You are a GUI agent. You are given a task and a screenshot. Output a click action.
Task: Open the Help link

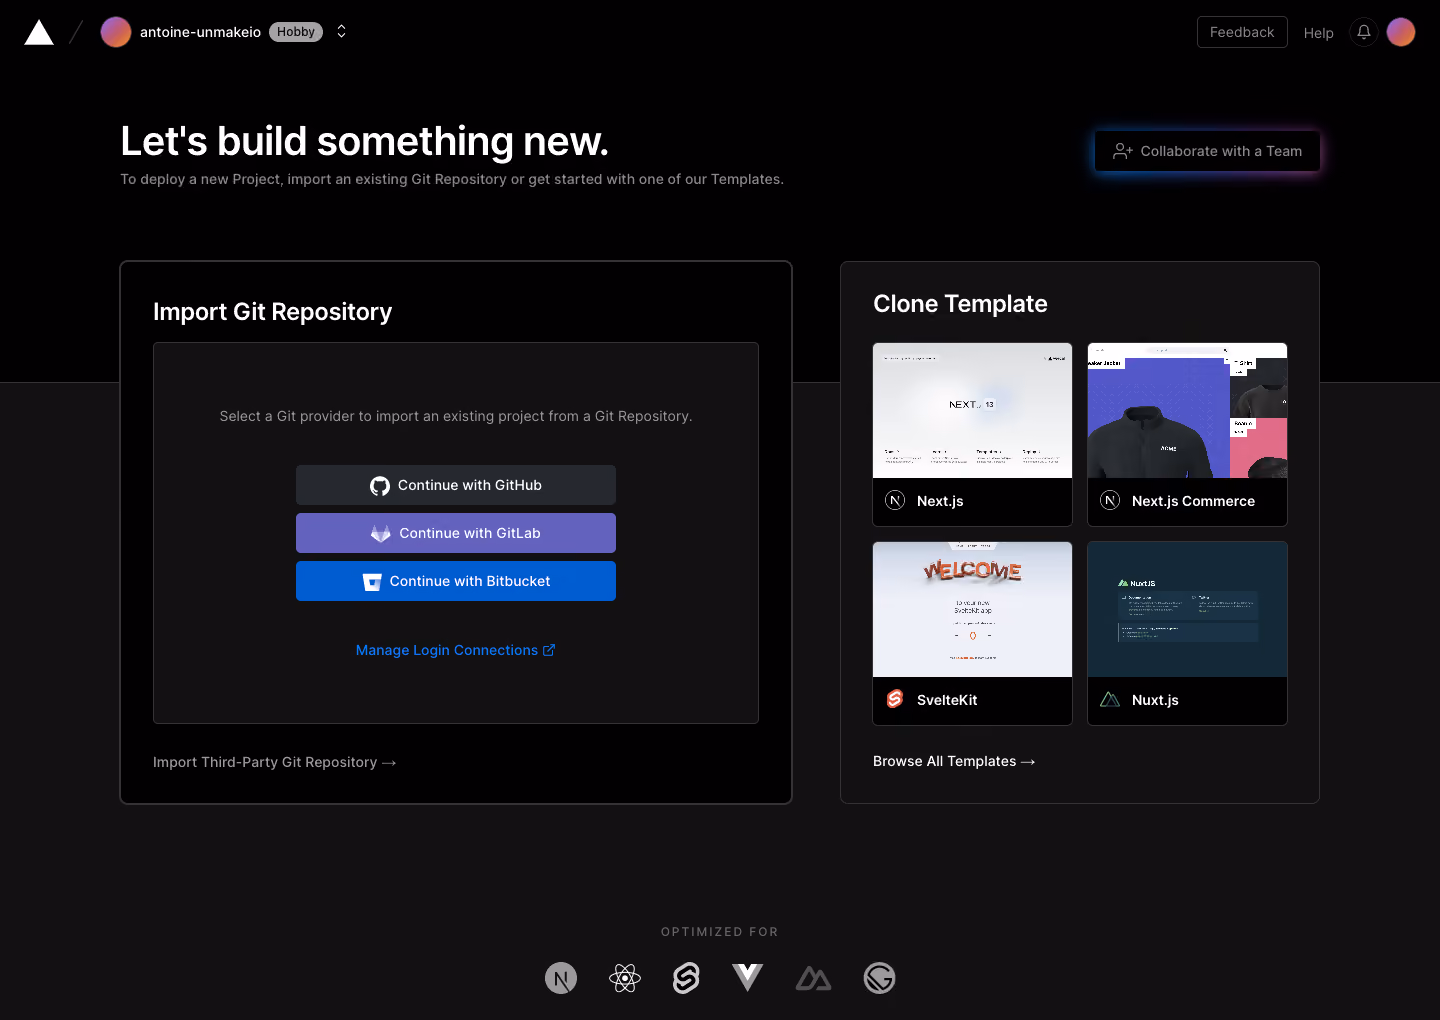tap(1318, 33)
